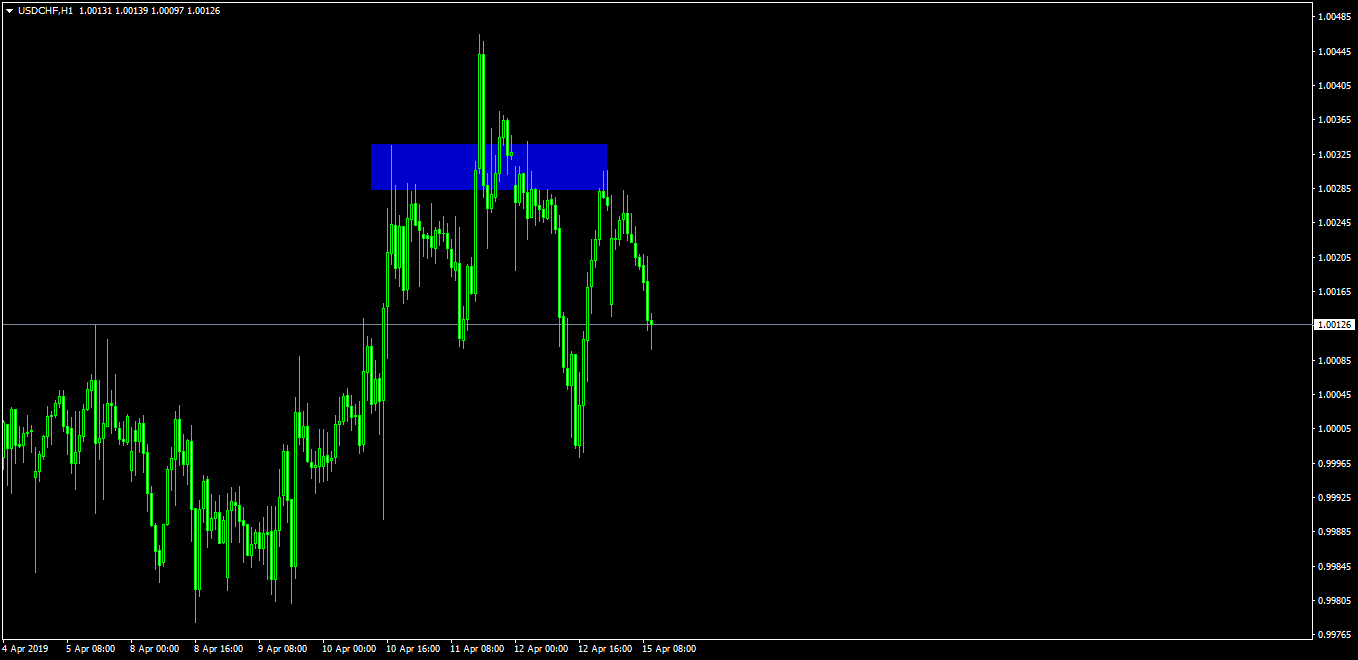
Task: Click price axis label 1.00005
Action: point(1334,429)
